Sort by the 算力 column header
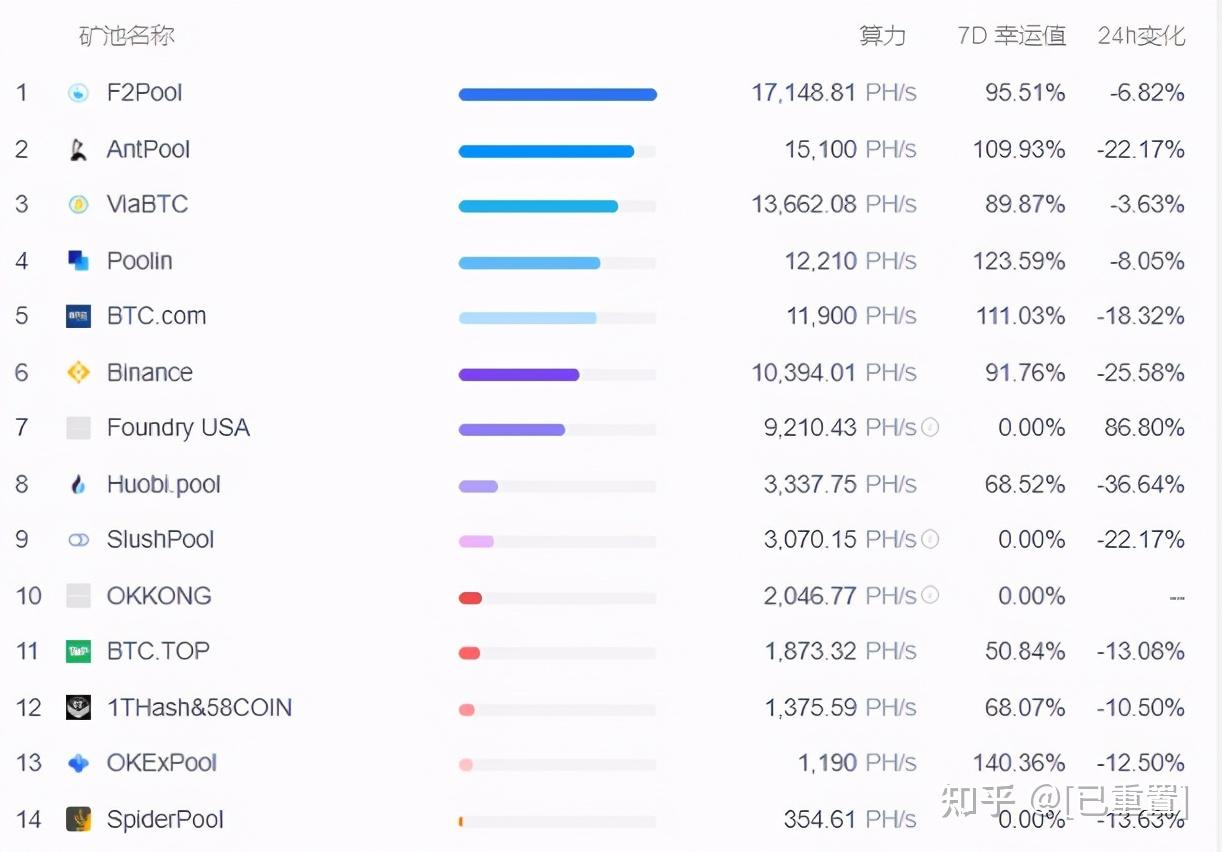This screenshot has width=1222, height=852. [x=882, y=36]
